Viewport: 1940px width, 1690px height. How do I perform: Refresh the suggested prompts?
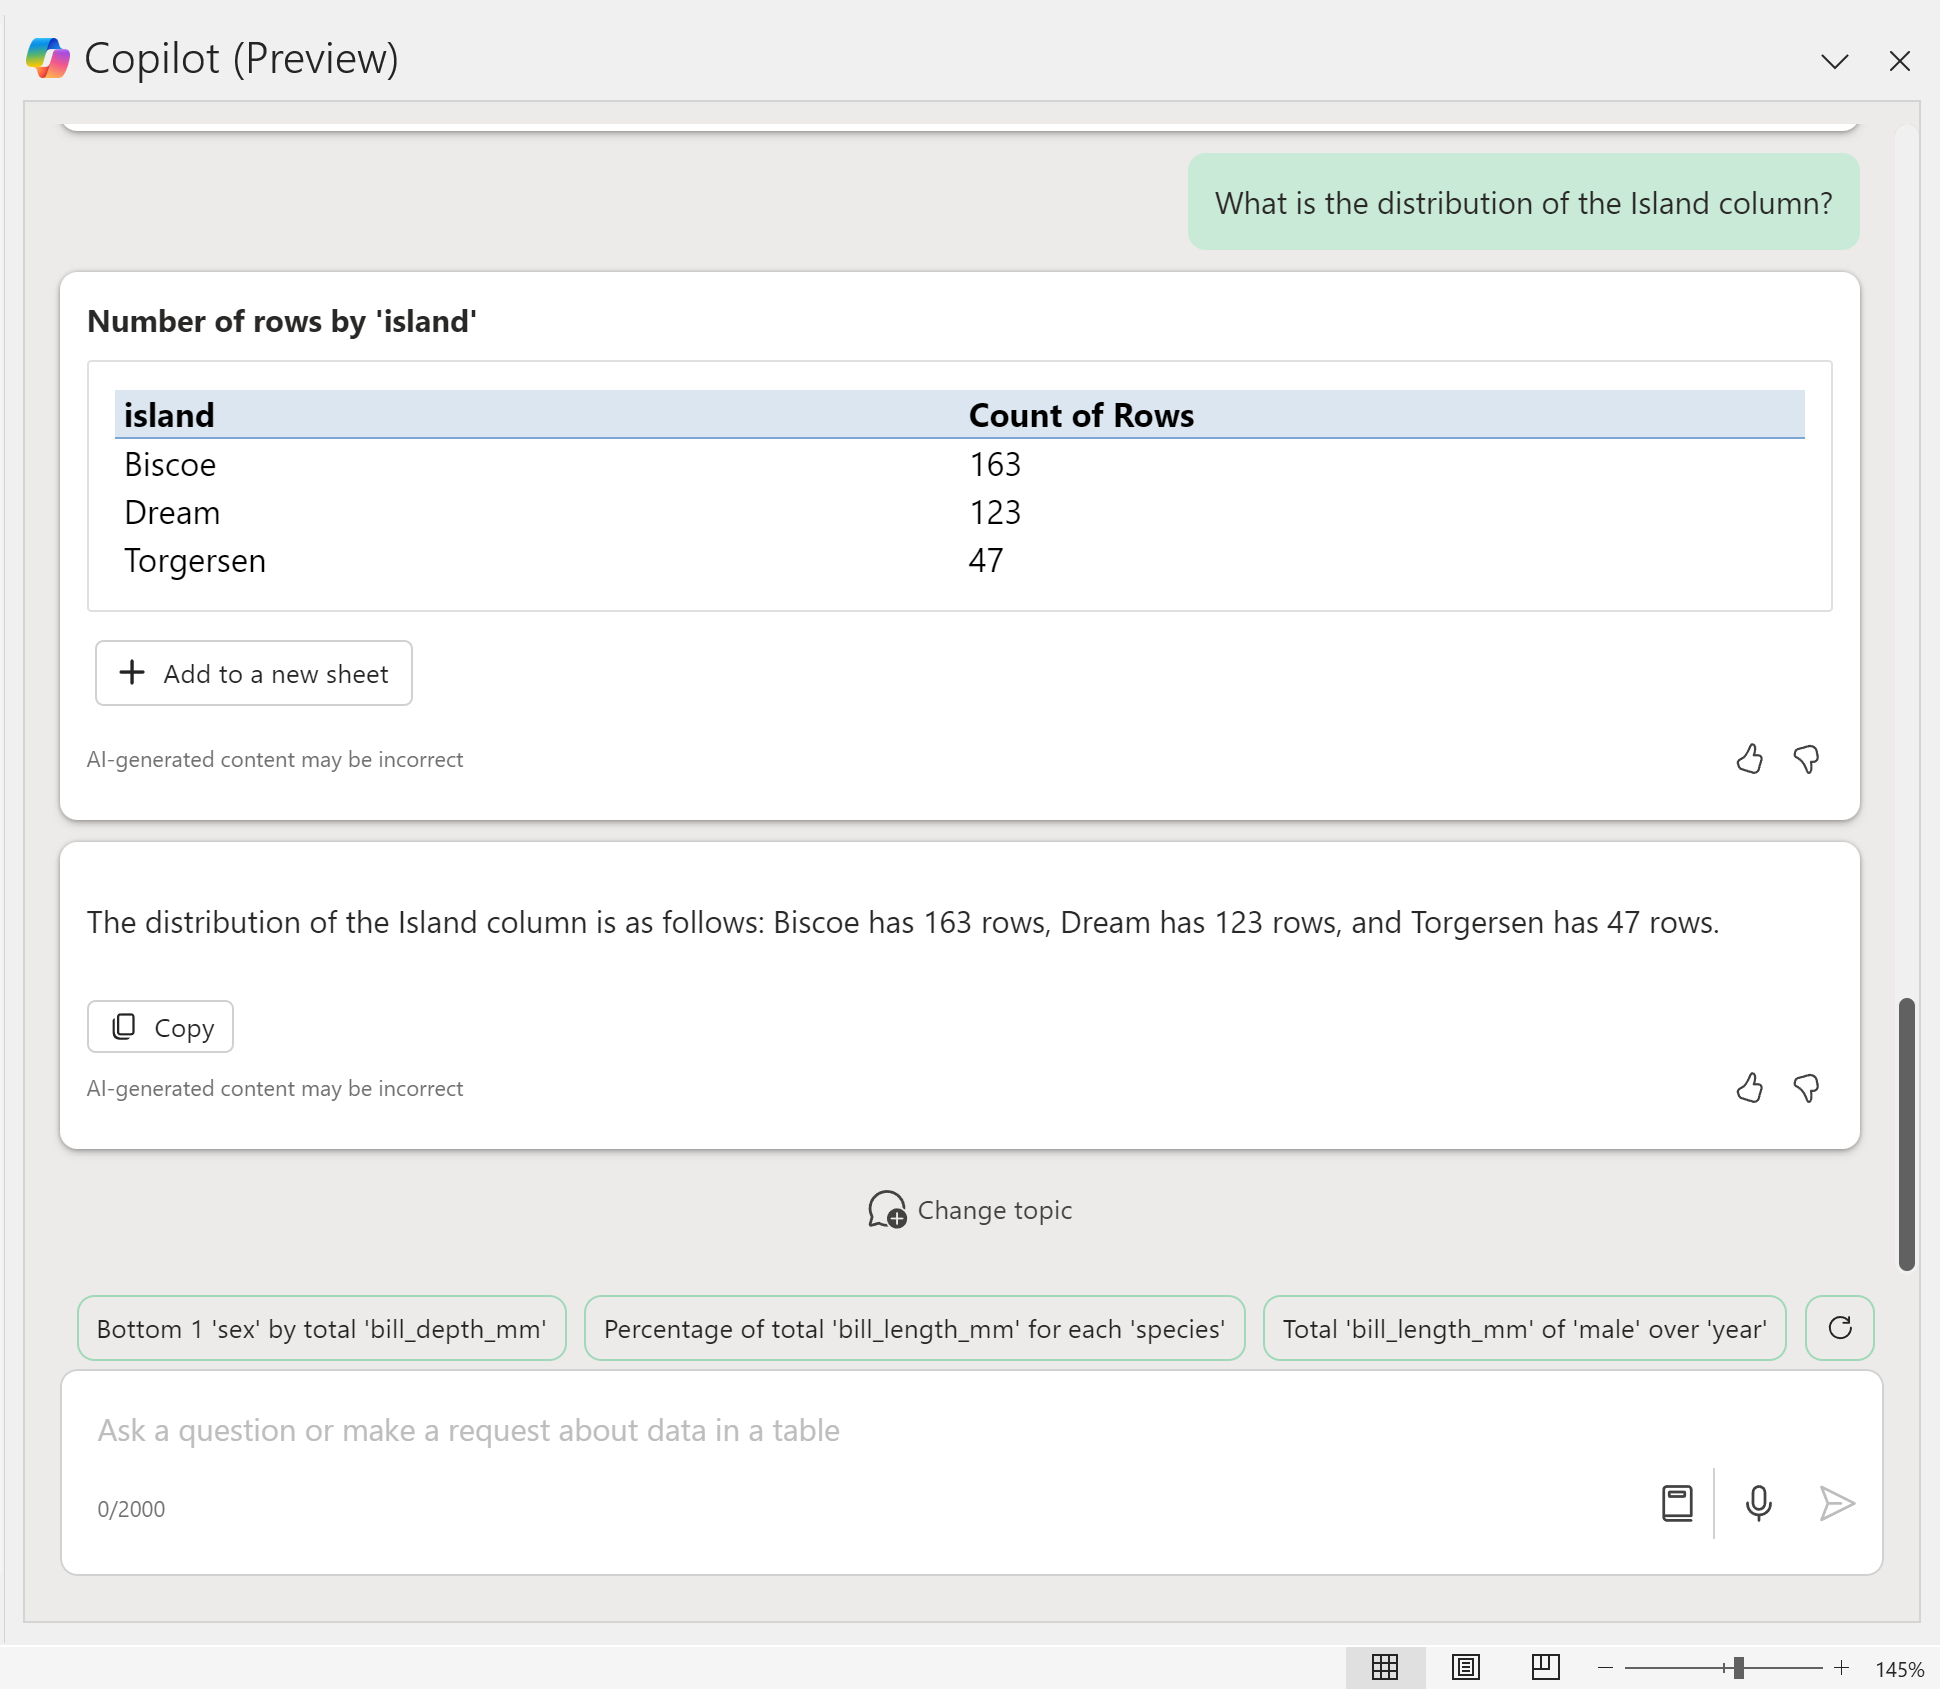(x=1839, y=1328)
